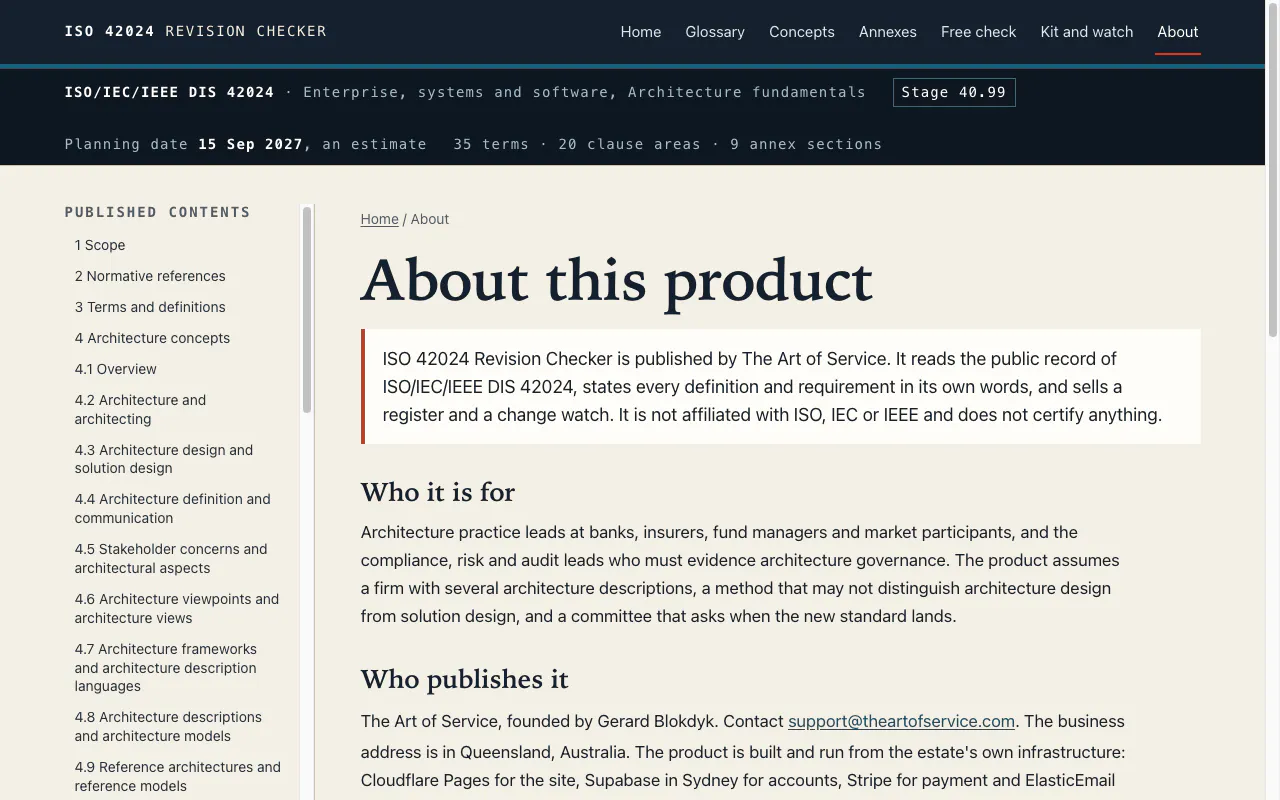
Task: Click the ISO/IEC/IEEE DIS 42024 title text
Action: coord(169,92)
